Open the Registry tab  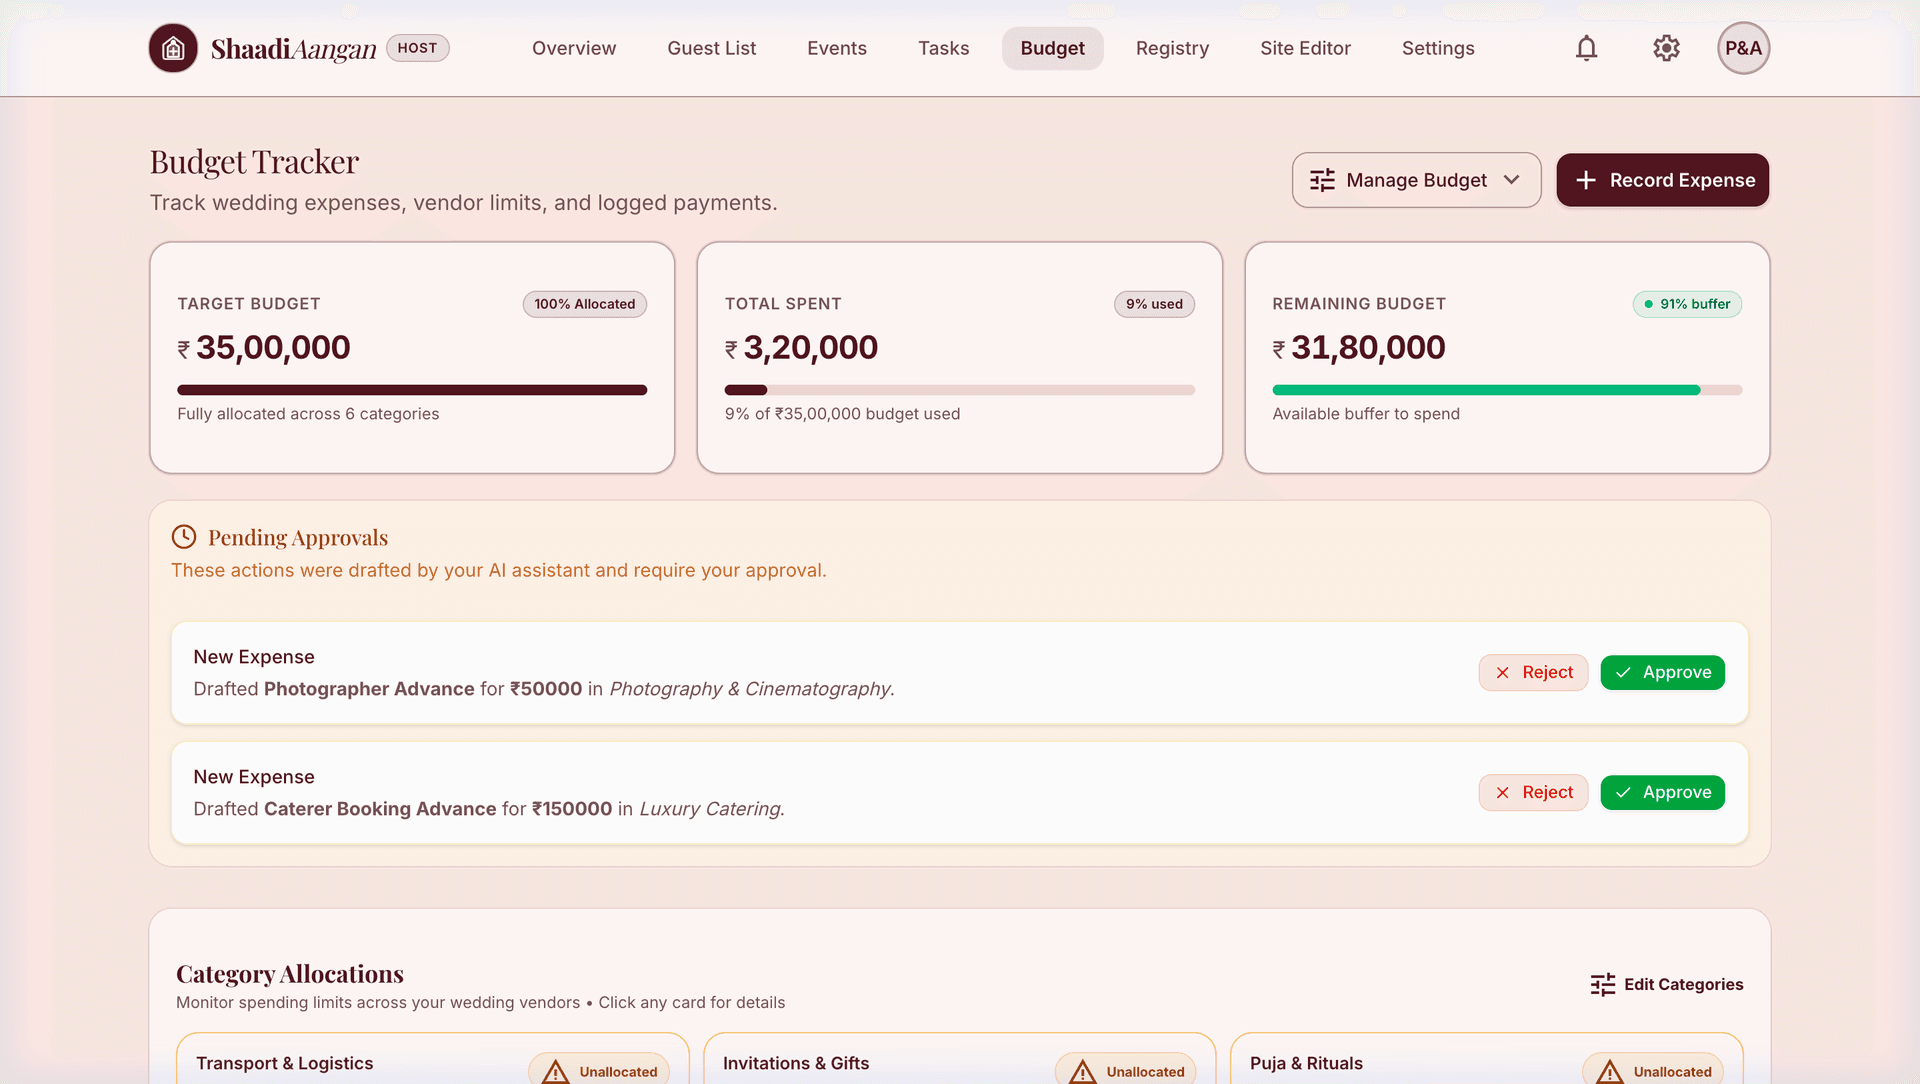point(1172,48)
